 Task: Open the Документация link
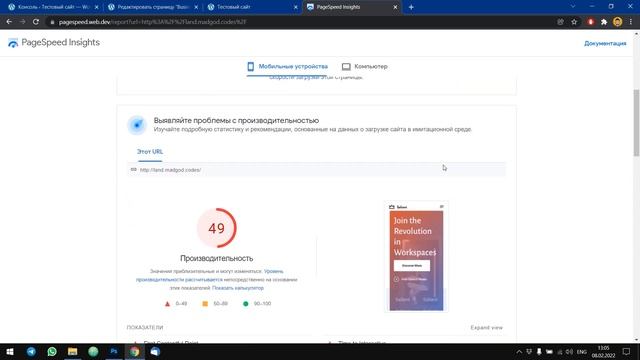coord(605,43)
